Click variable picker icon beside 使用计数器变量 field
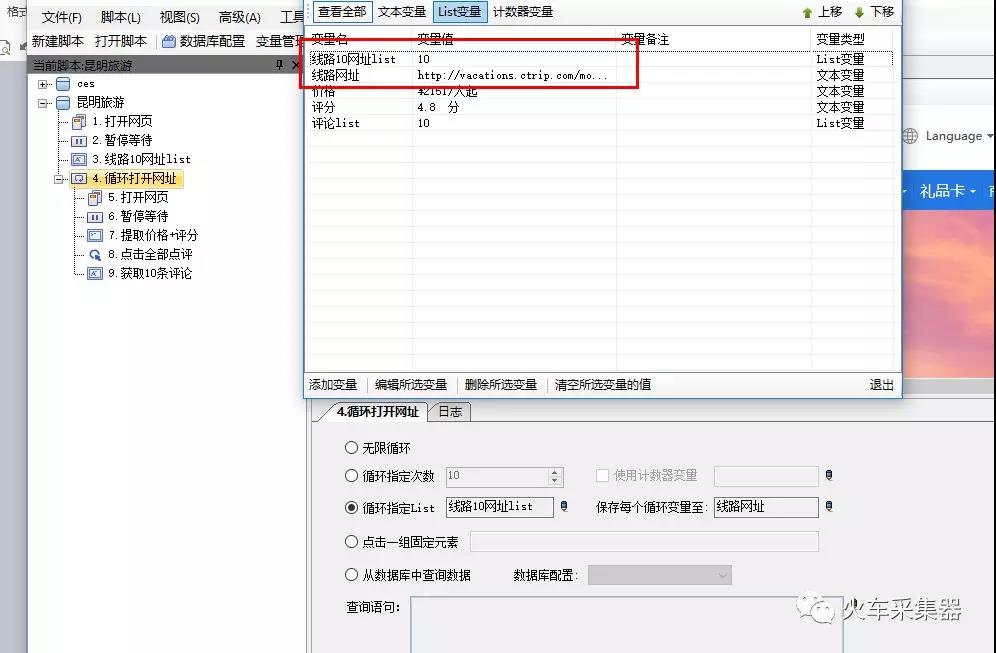 [x=828, y=475]
